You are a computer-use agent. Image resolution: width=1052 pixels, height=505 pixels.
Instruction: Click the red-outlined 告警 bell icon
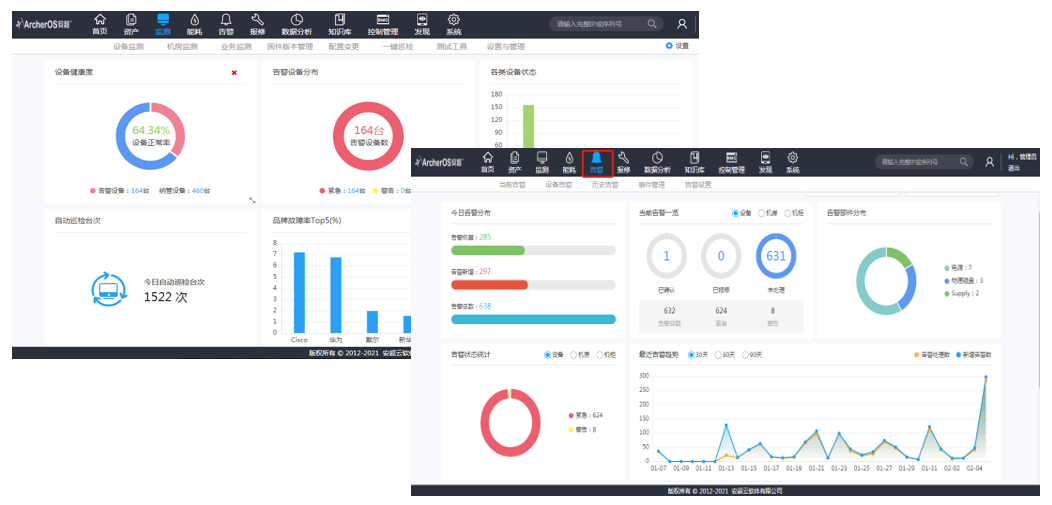[596, 162]
